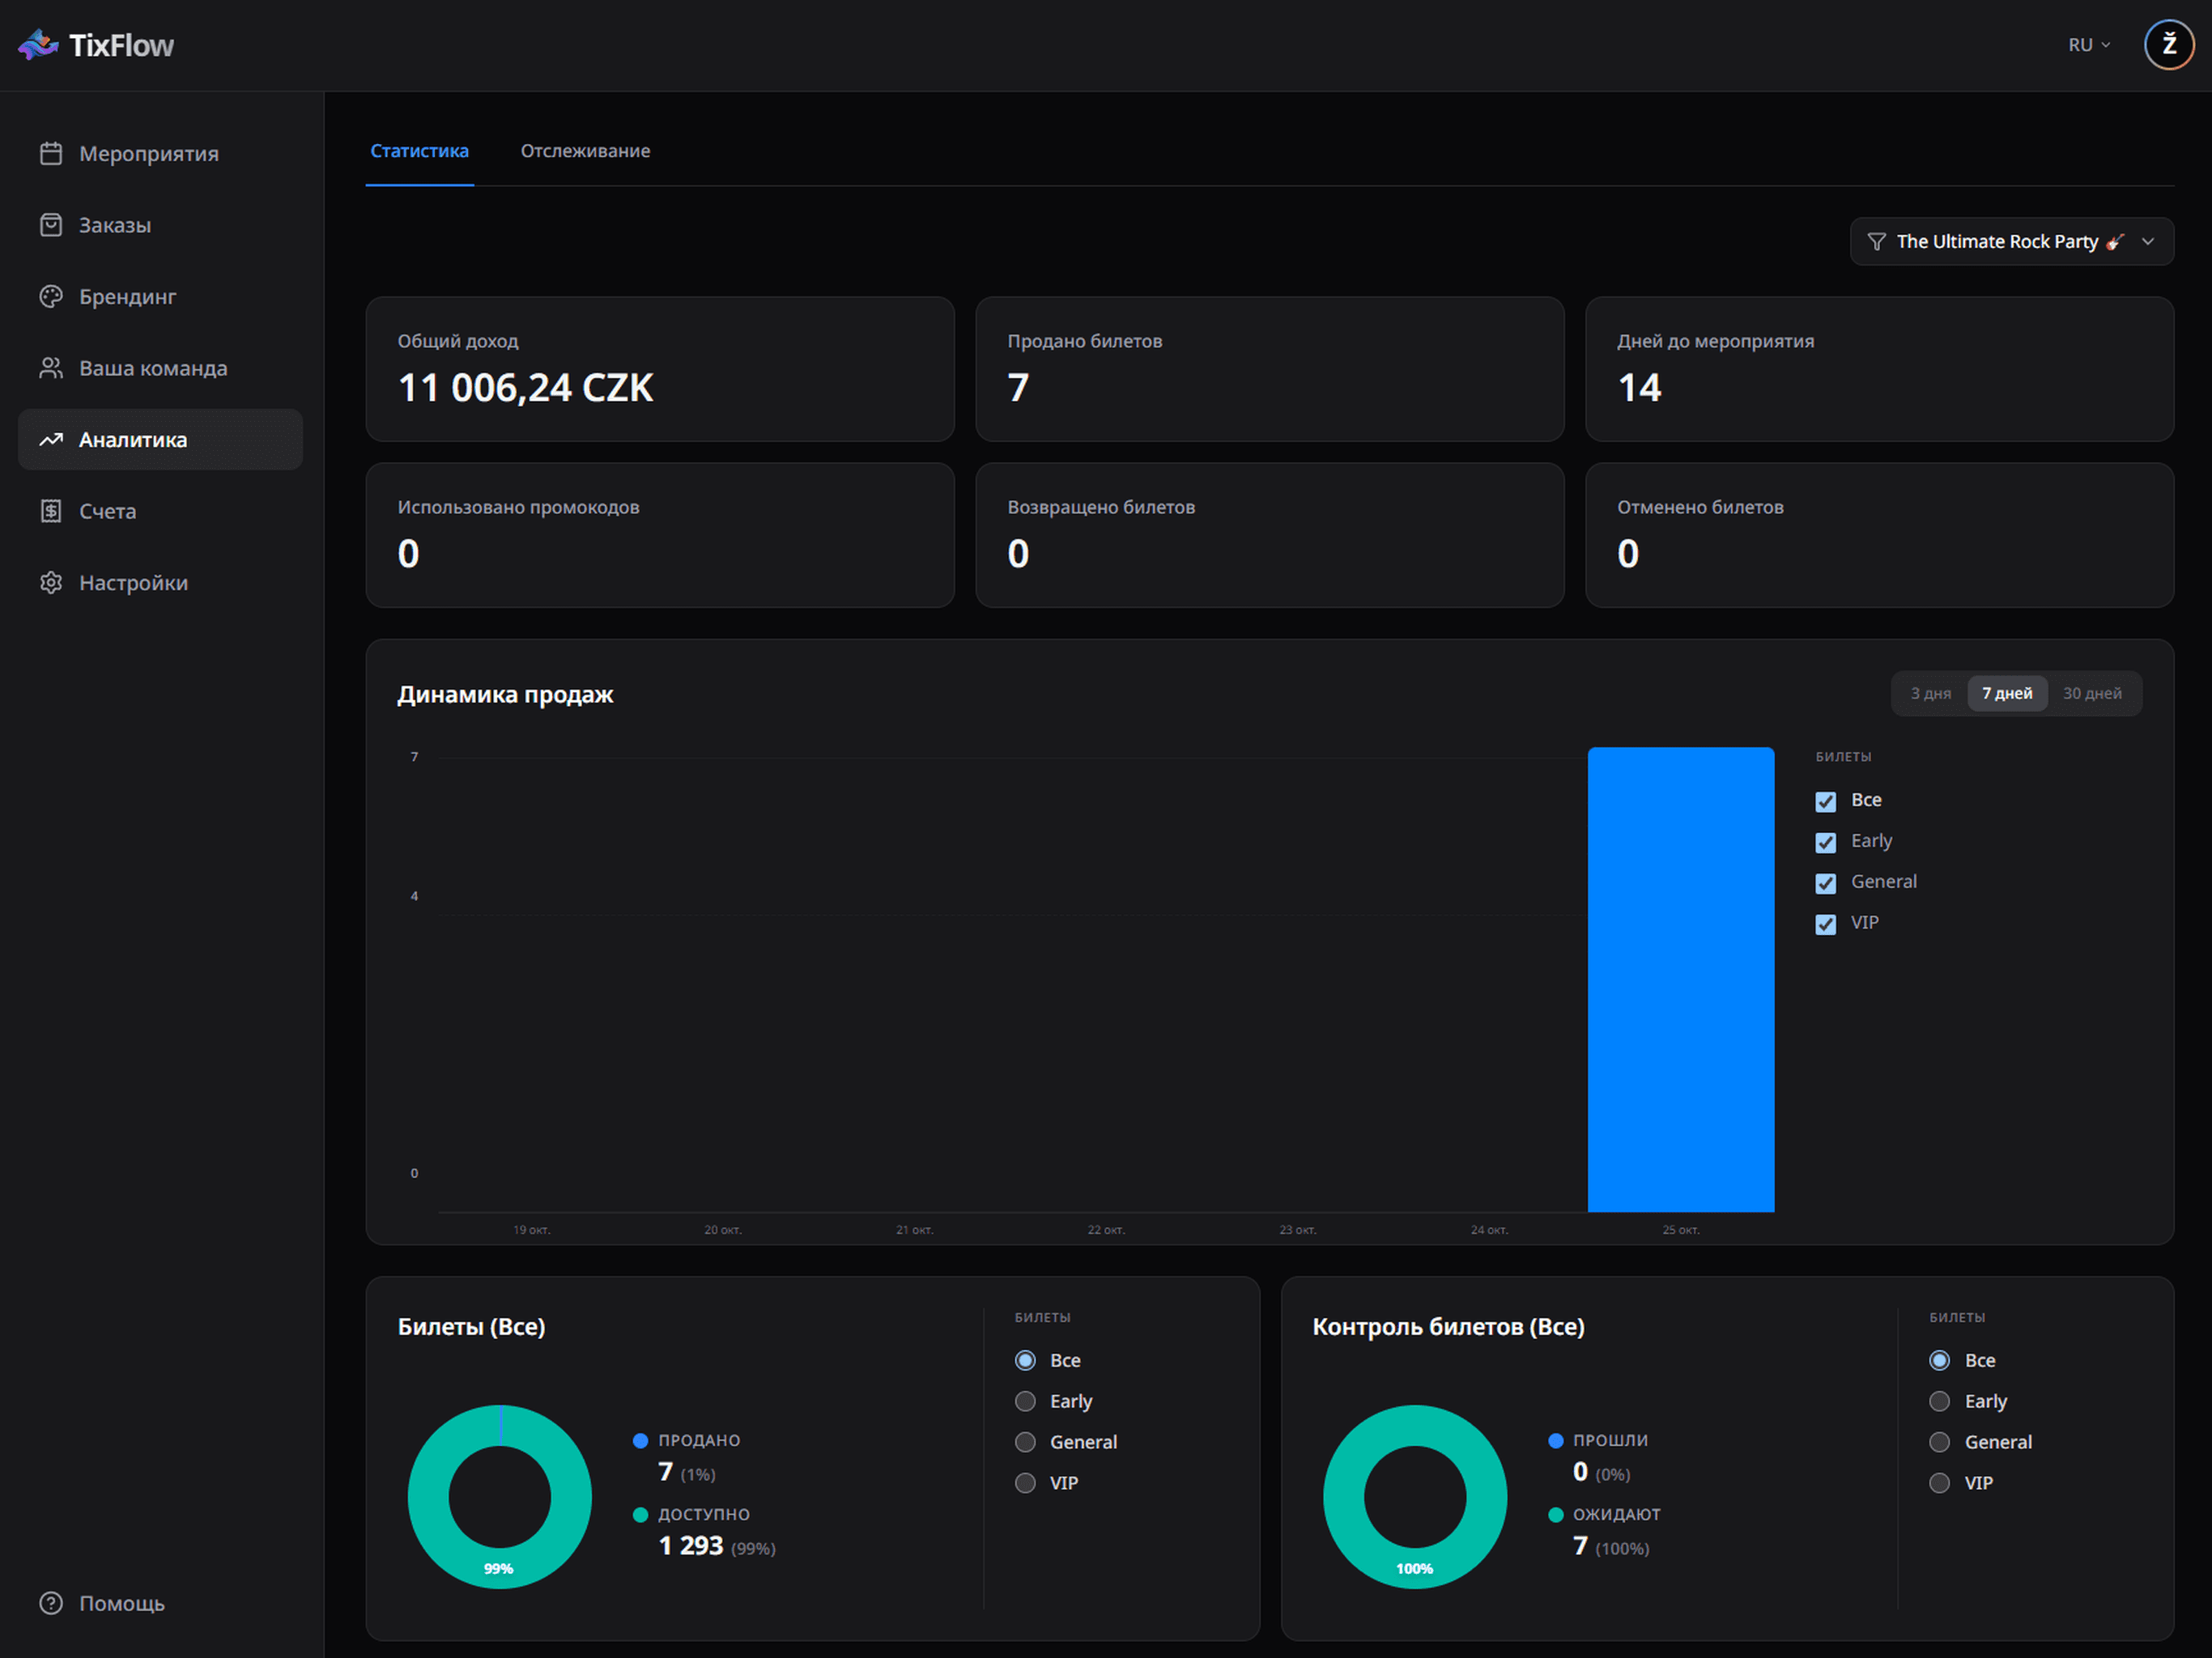Select the 30 дней range button

pyautogui.click(x=2092, y=693)
